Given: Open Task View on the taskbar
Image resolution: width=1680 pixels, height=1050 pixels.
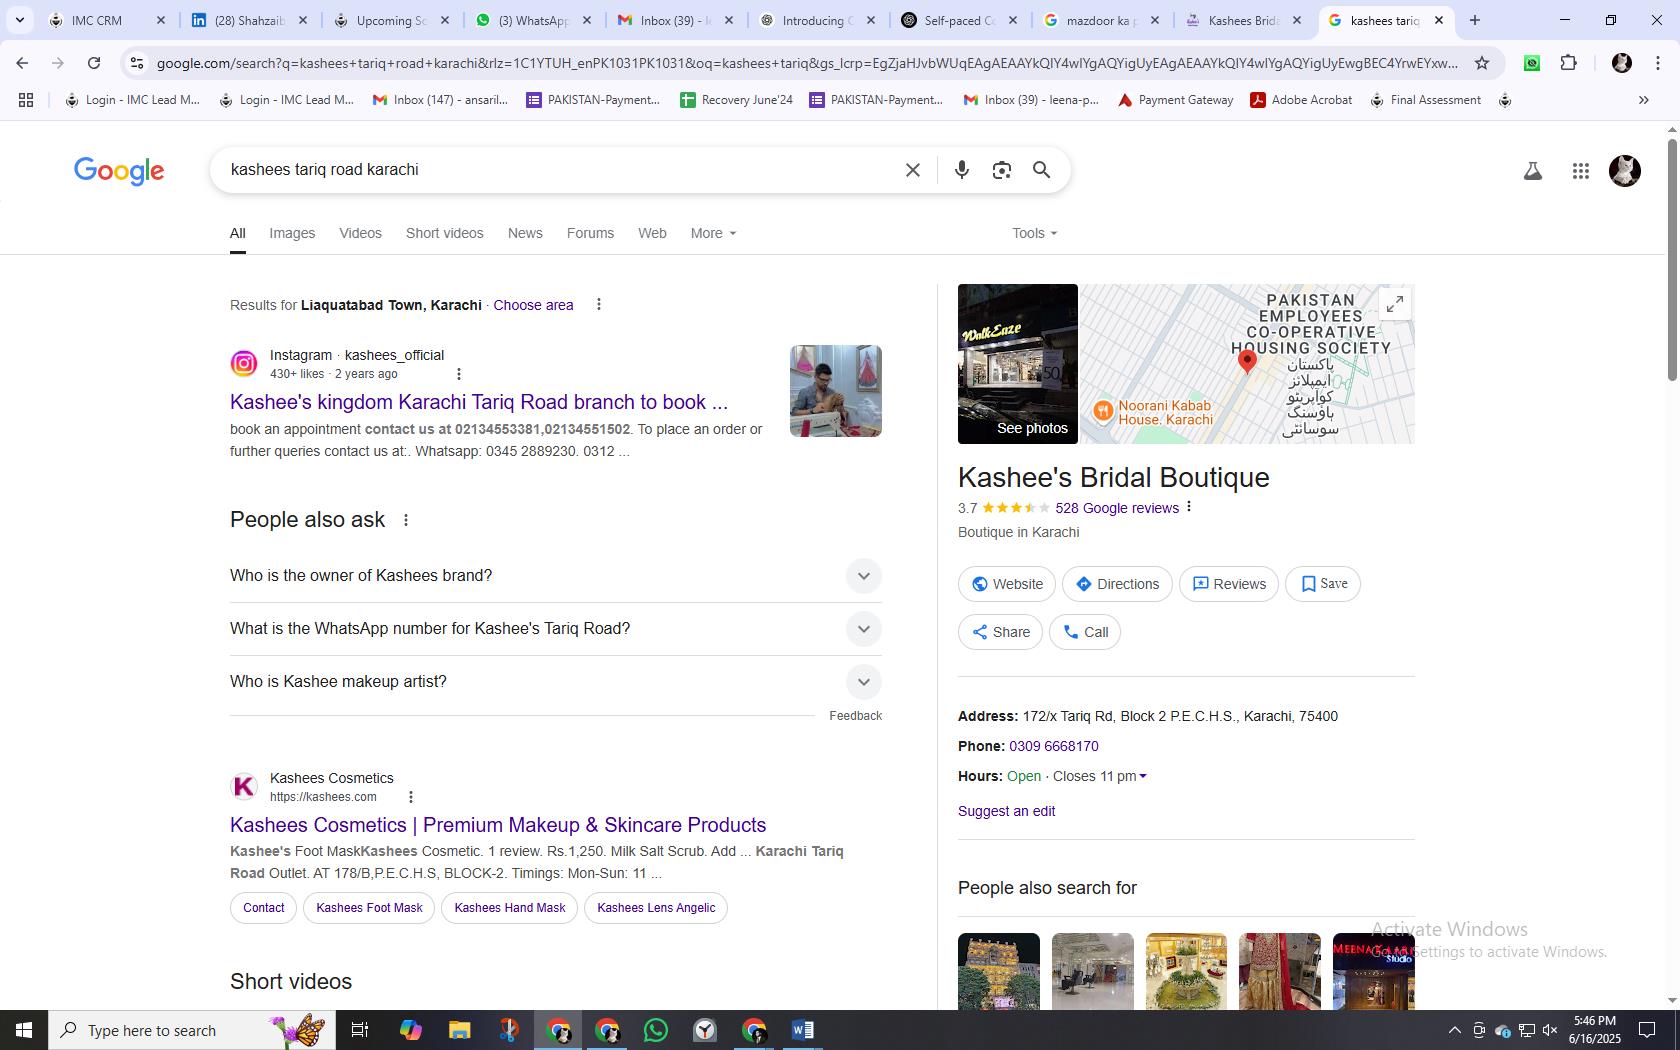Looking at the screenshot, I should coord(360,1030).
